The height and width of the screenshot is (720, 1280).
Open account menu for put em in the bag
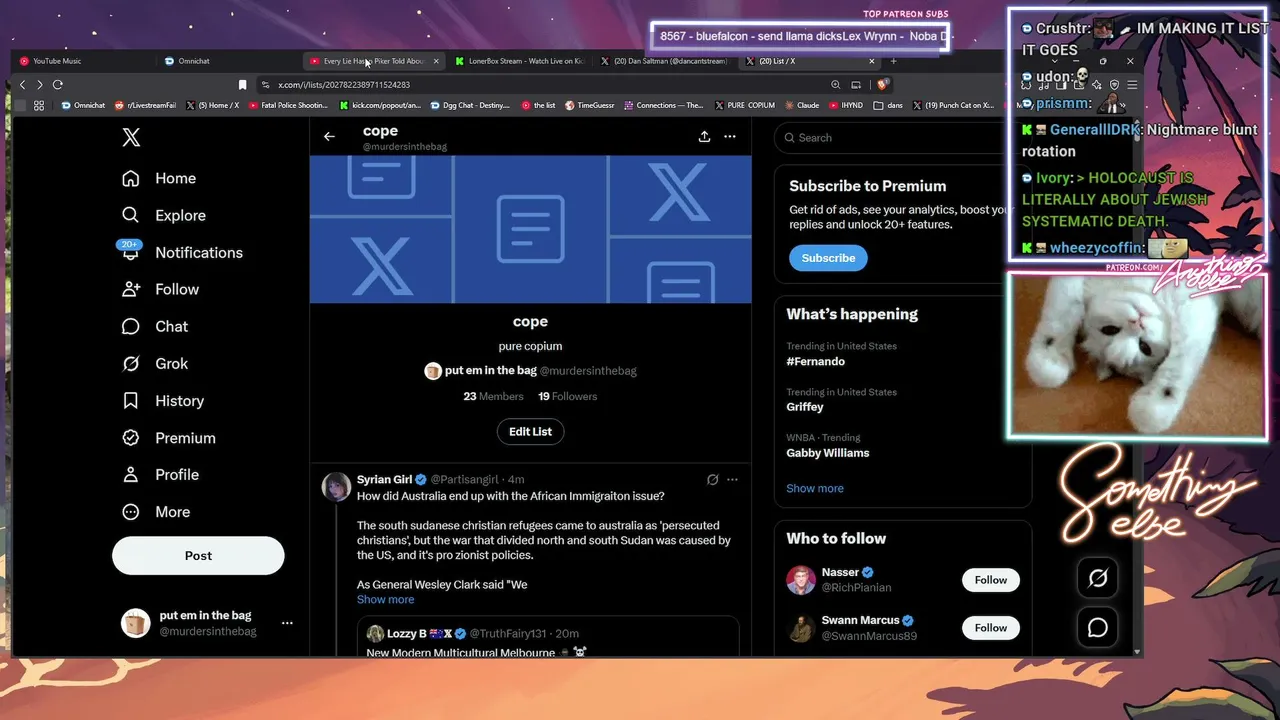287,623
